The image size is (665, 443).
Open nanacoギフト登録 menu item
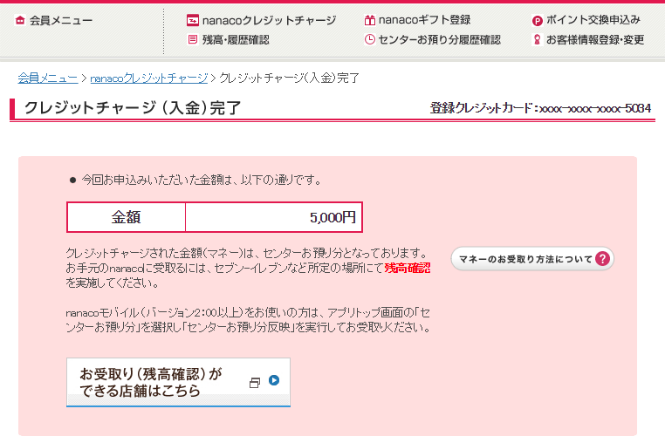[x=425, y=20]
